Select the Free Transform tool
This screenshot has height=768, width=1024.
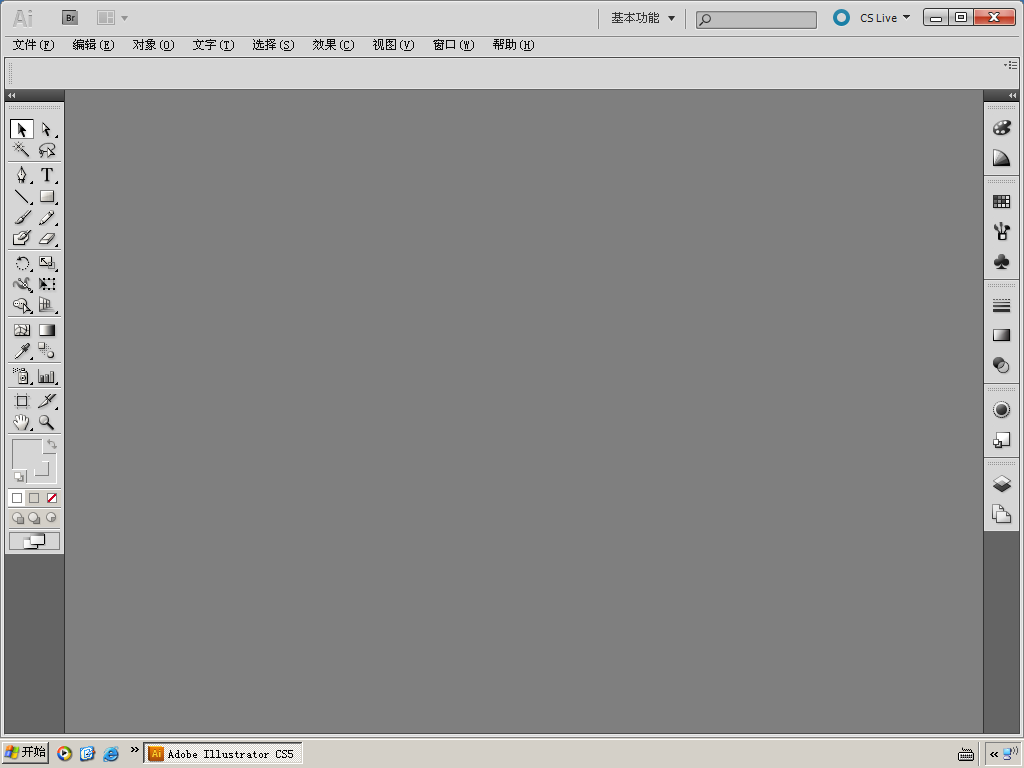coord(46,284)
